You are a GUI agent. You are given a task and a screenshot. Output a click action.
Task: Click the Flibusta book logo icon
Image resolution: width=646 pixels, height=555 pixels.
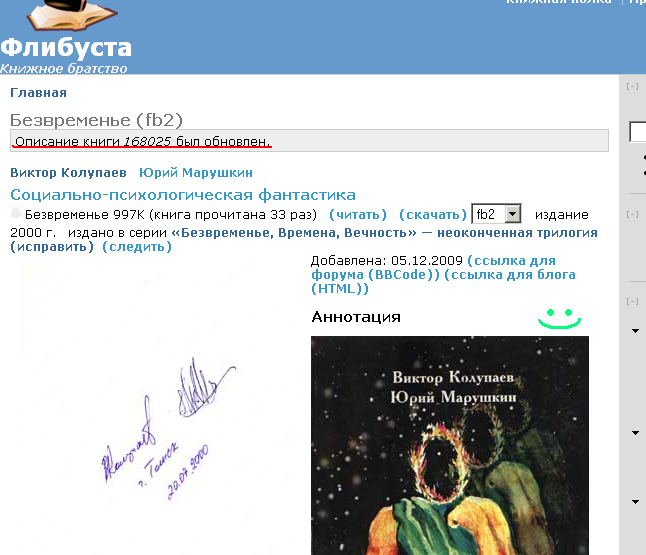(x=72, y=15)
